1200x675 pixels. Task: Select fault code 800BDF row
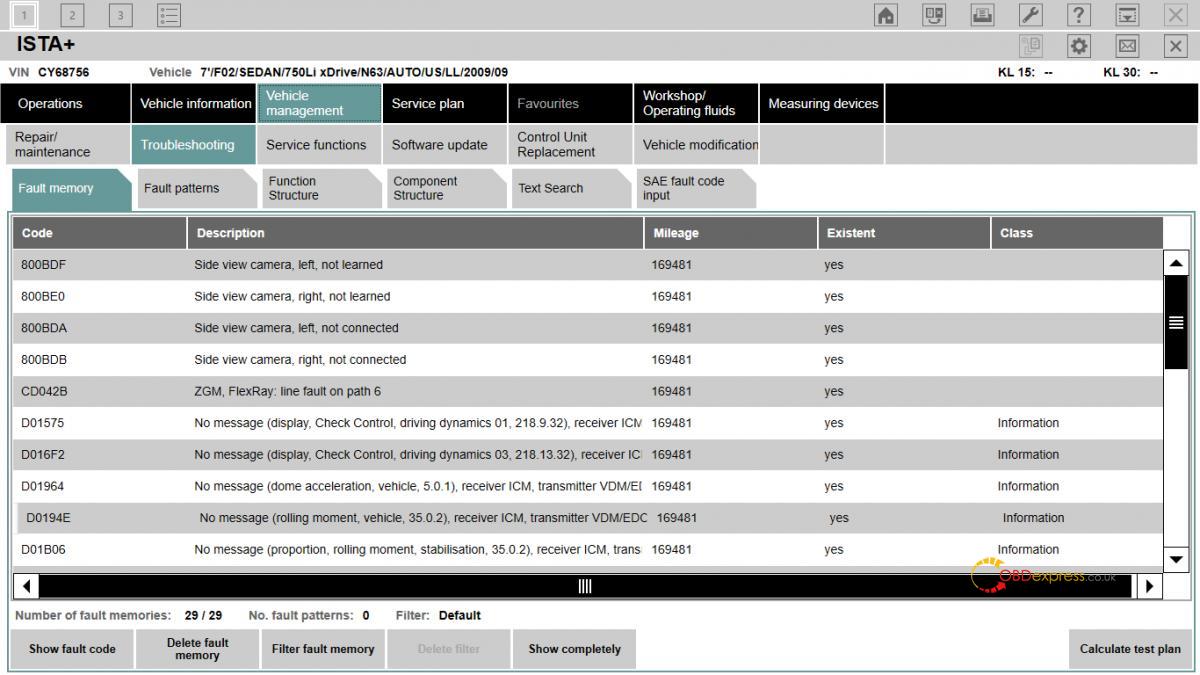pos(588,265)
